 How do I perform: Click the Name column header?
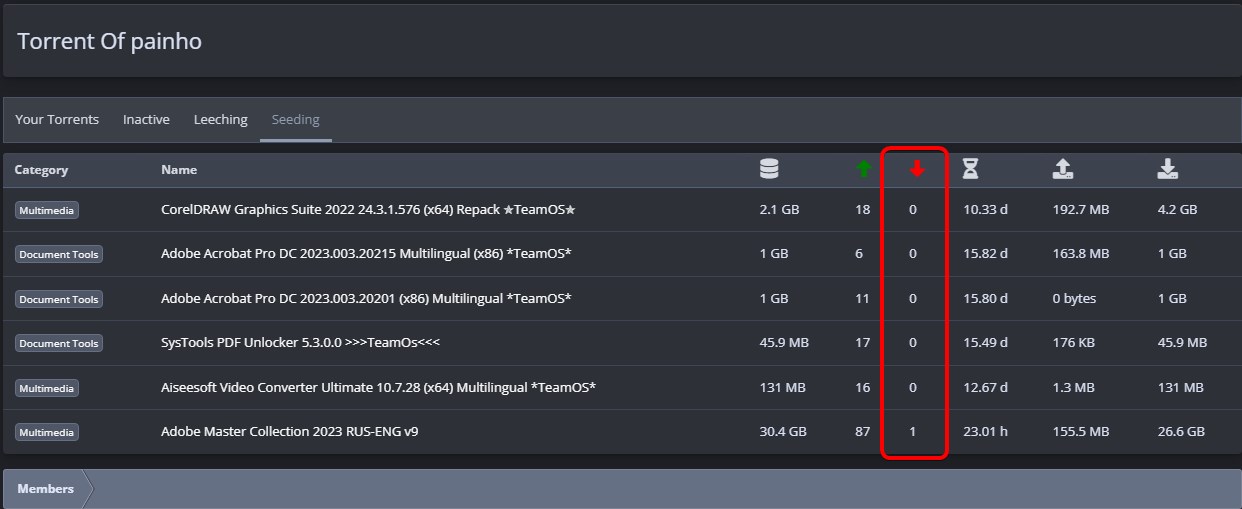[179, 170]
